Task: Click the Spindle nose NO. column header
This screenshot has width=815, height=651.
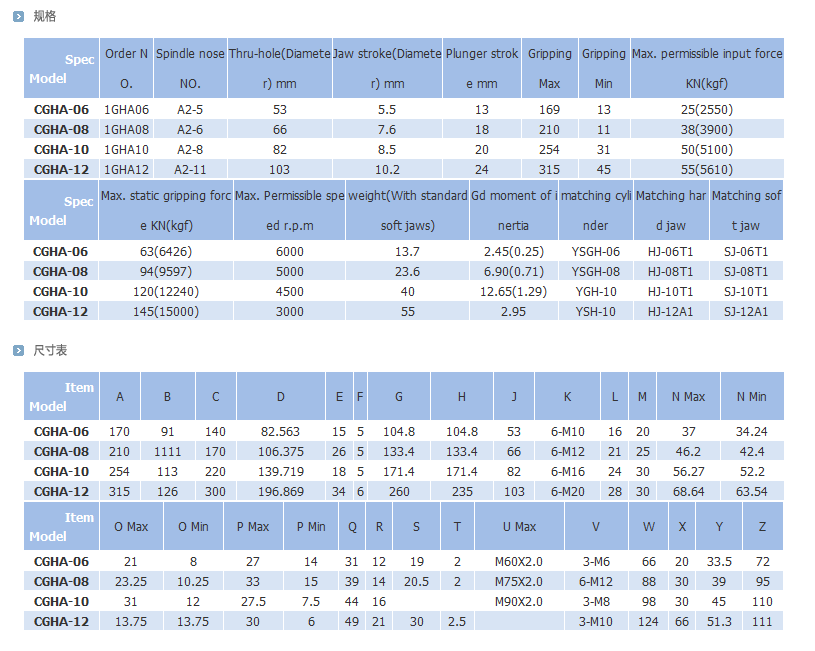Action: pyautogui.click(x=190, y=68)
